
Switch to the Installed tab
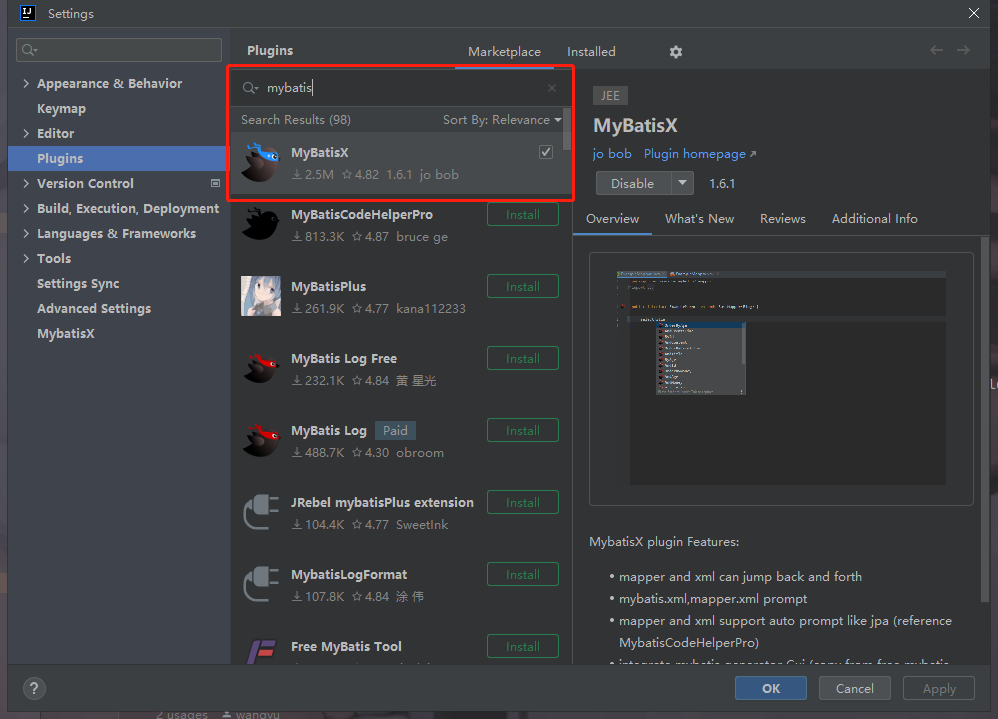click(591, 52)
